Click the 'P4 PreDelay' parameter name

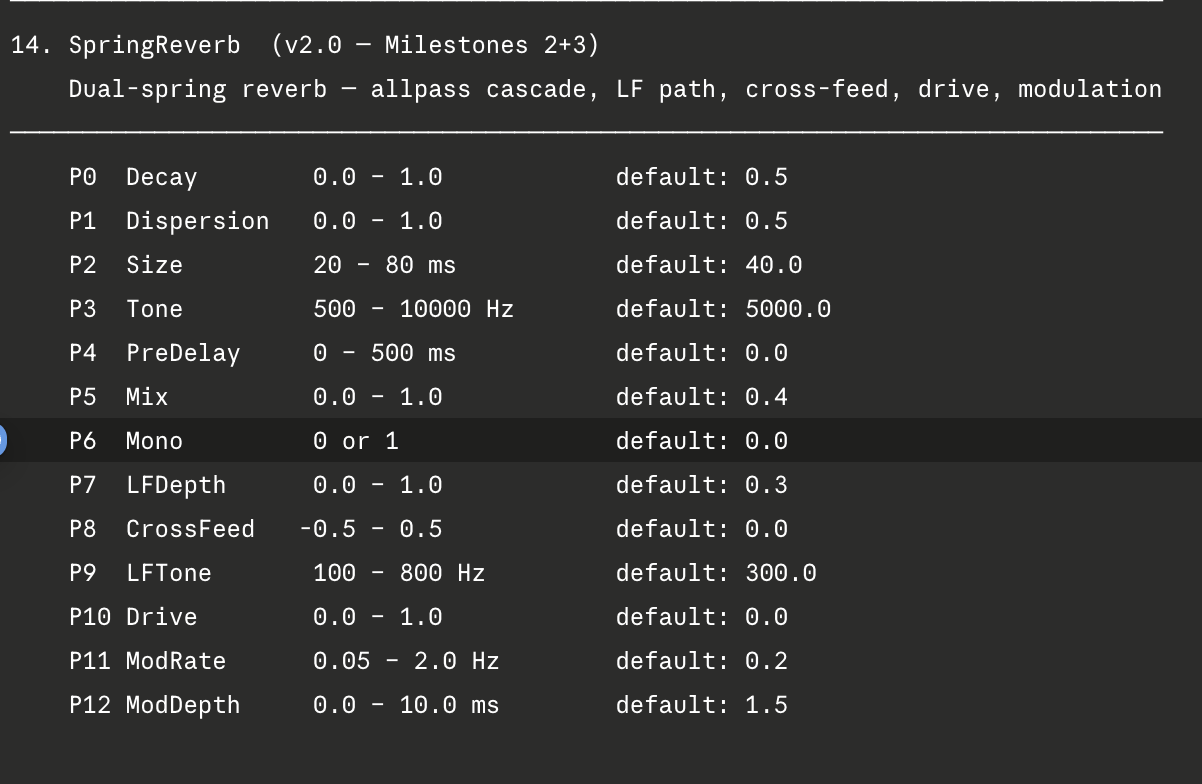pyautogui.click(x=155, y=353)
